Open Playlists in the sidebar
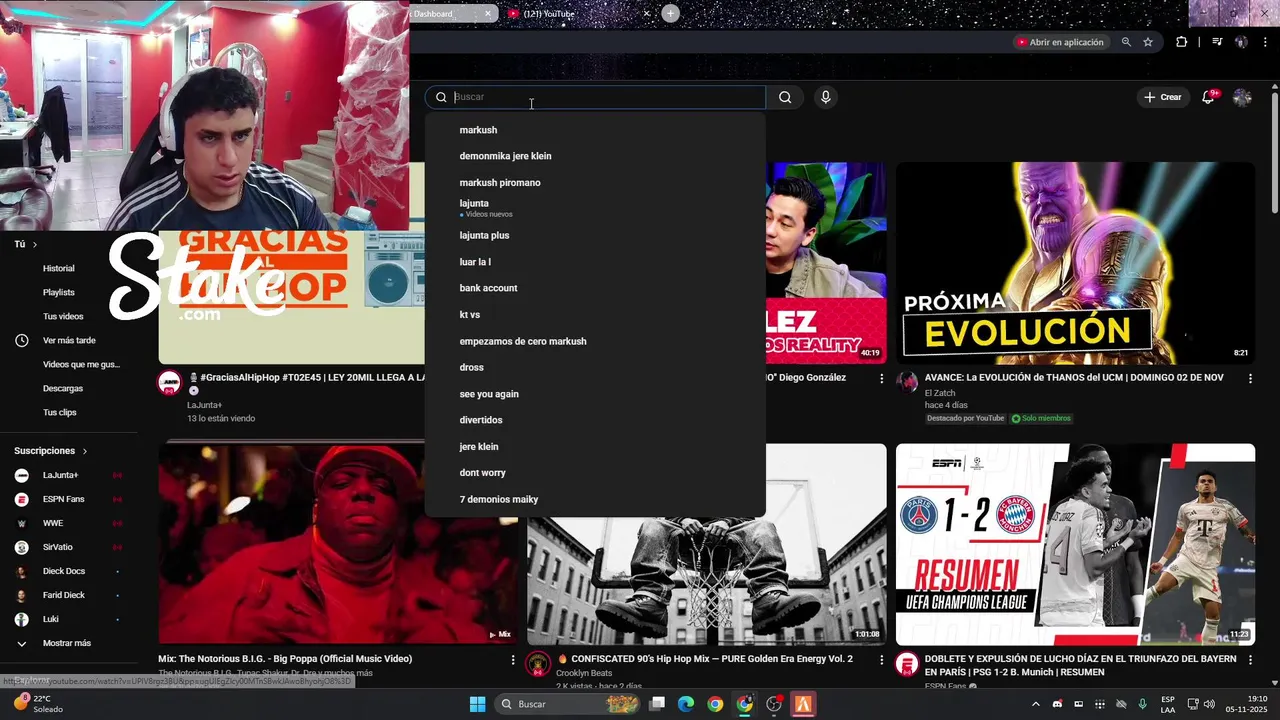The height and width of the screenshot is (720, 1280). (58, 292)
